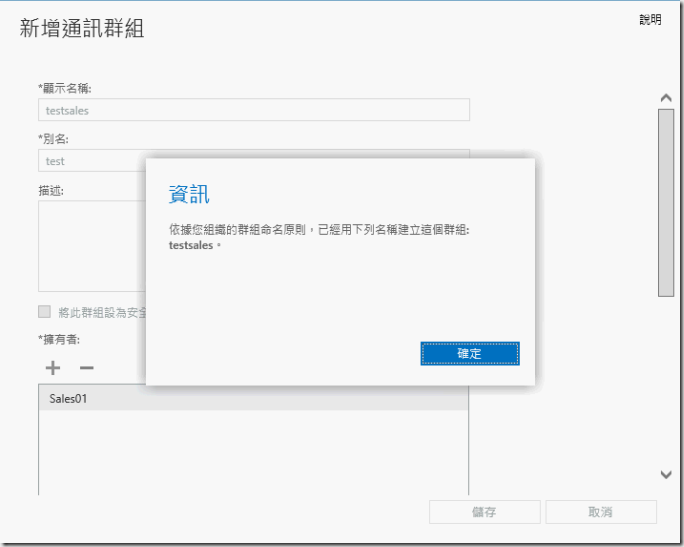This screenshot has width=684, height=547.
Task: Click the scrollbar down arrow
Action: click(x=666, y=474)
